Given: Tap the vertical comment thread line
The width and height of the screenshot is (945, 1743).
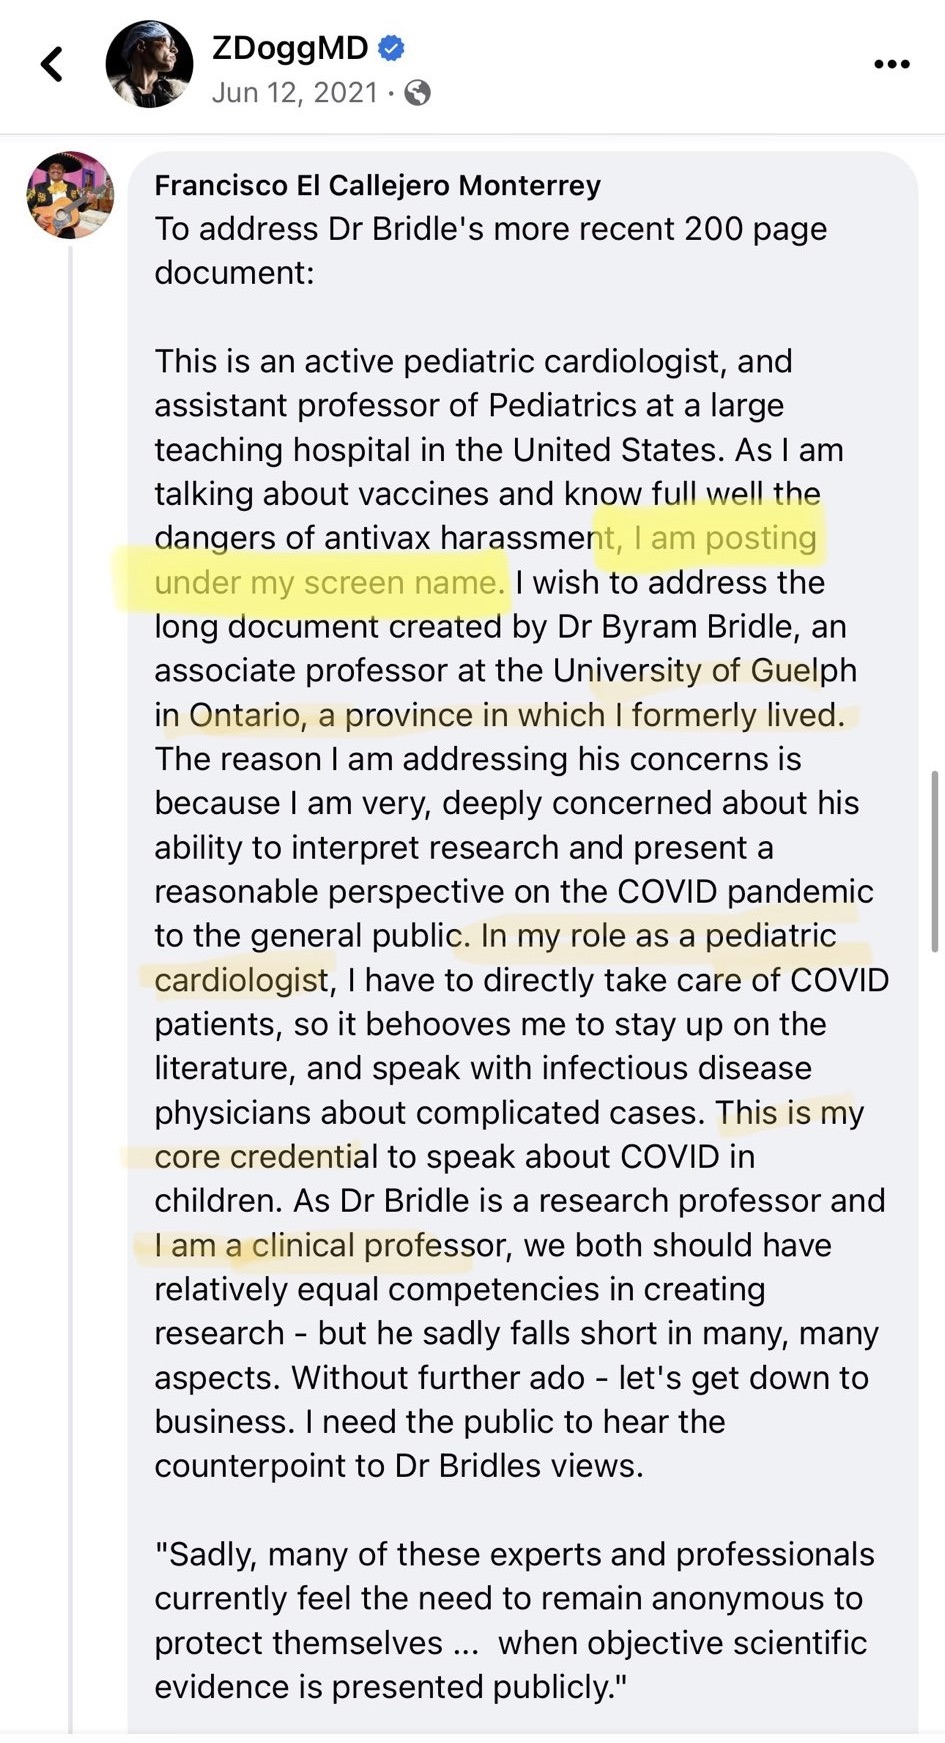Looking at the screenshot, I should click(x=70, y=989).
